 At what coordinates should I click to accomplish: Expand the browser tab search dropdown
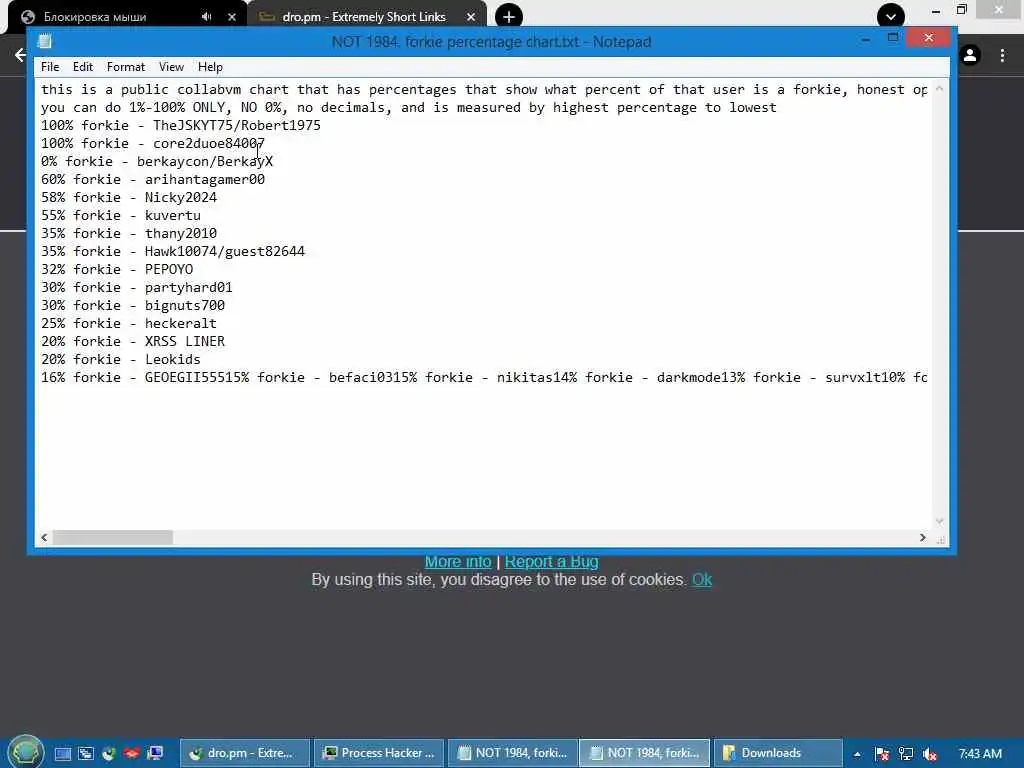coord(891,16)
